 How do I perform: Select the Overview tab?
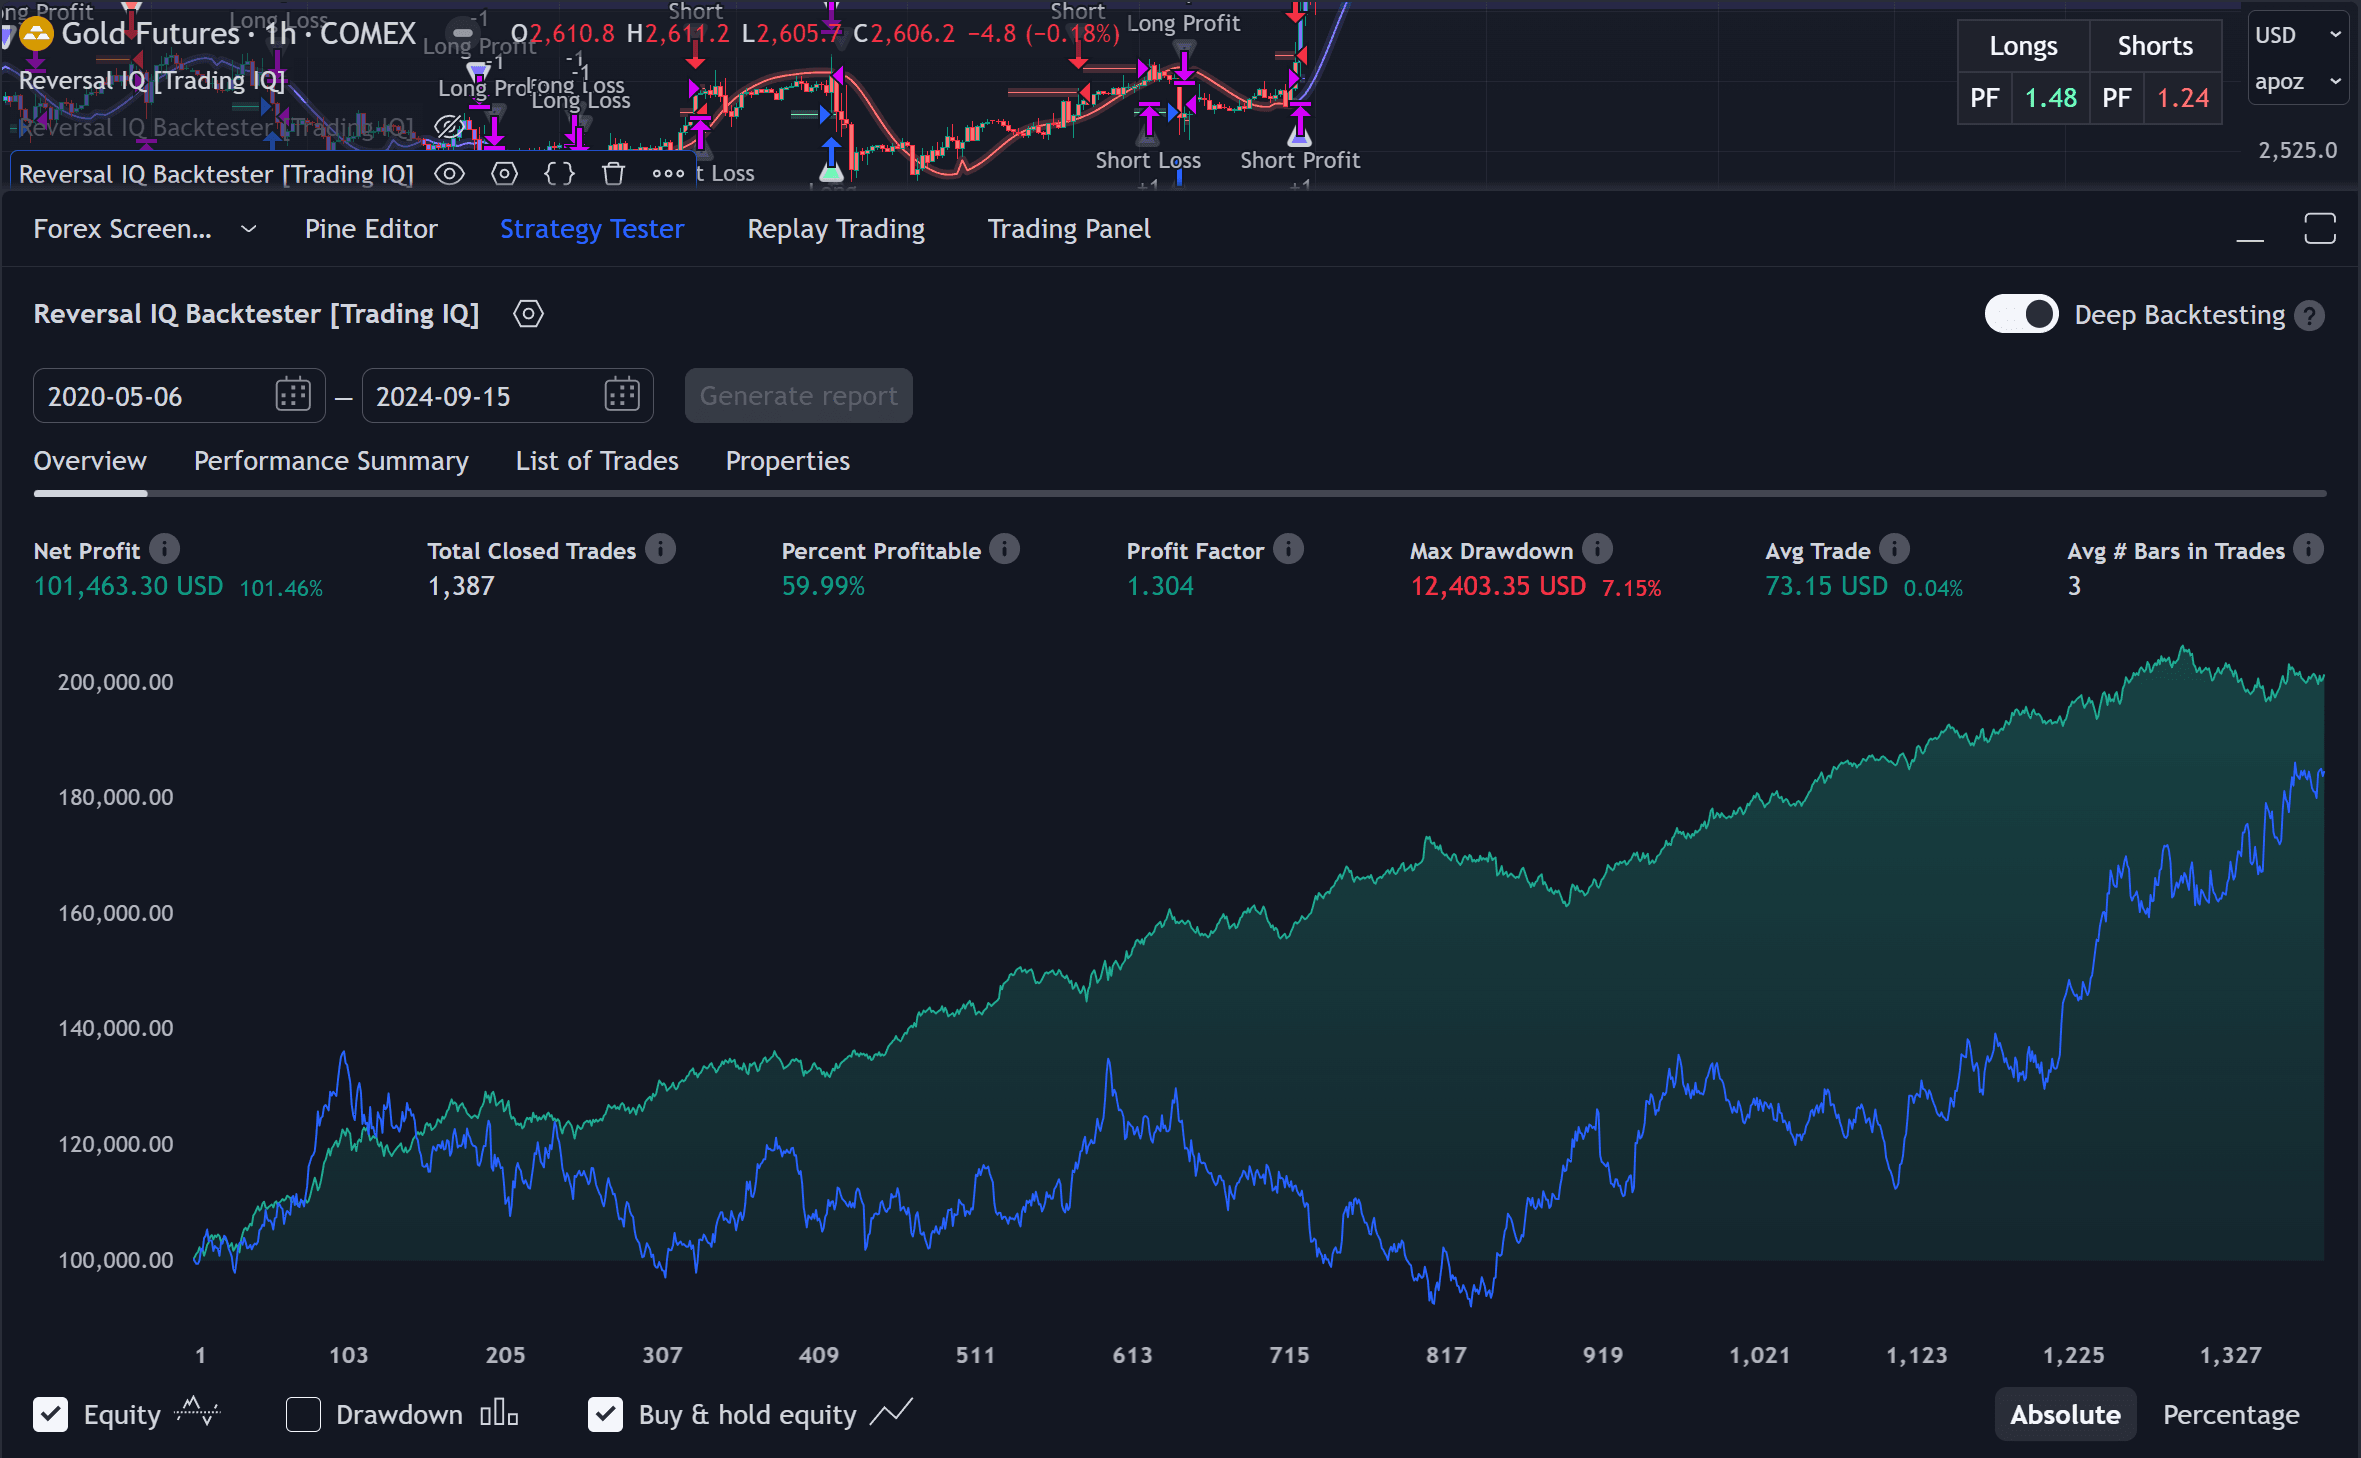tap(90, 461)
